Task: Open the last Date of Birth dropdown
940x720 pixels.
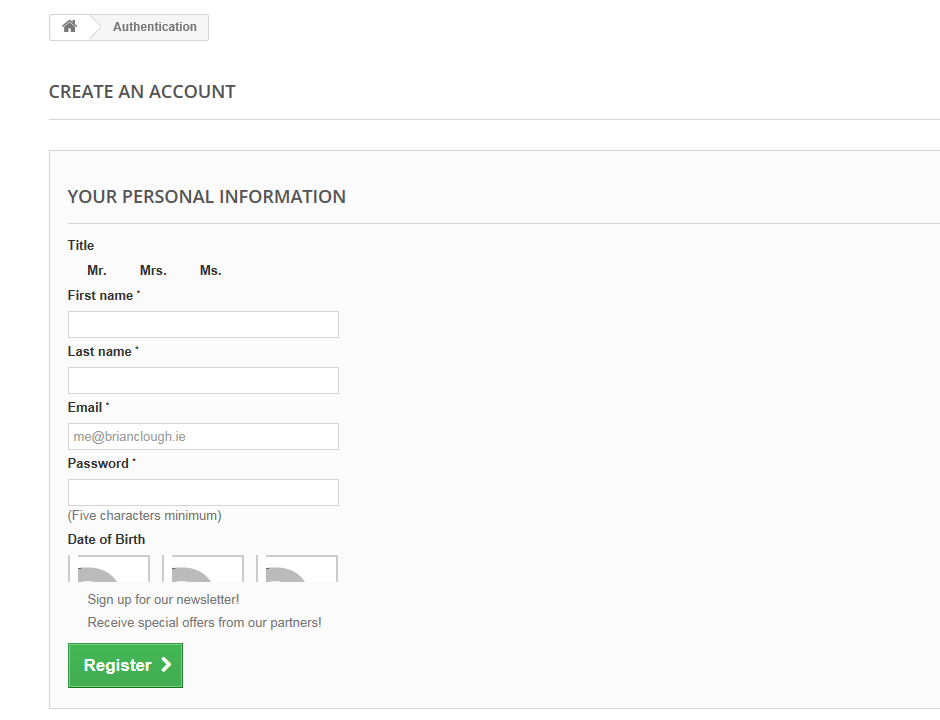Action: [297, 569]
